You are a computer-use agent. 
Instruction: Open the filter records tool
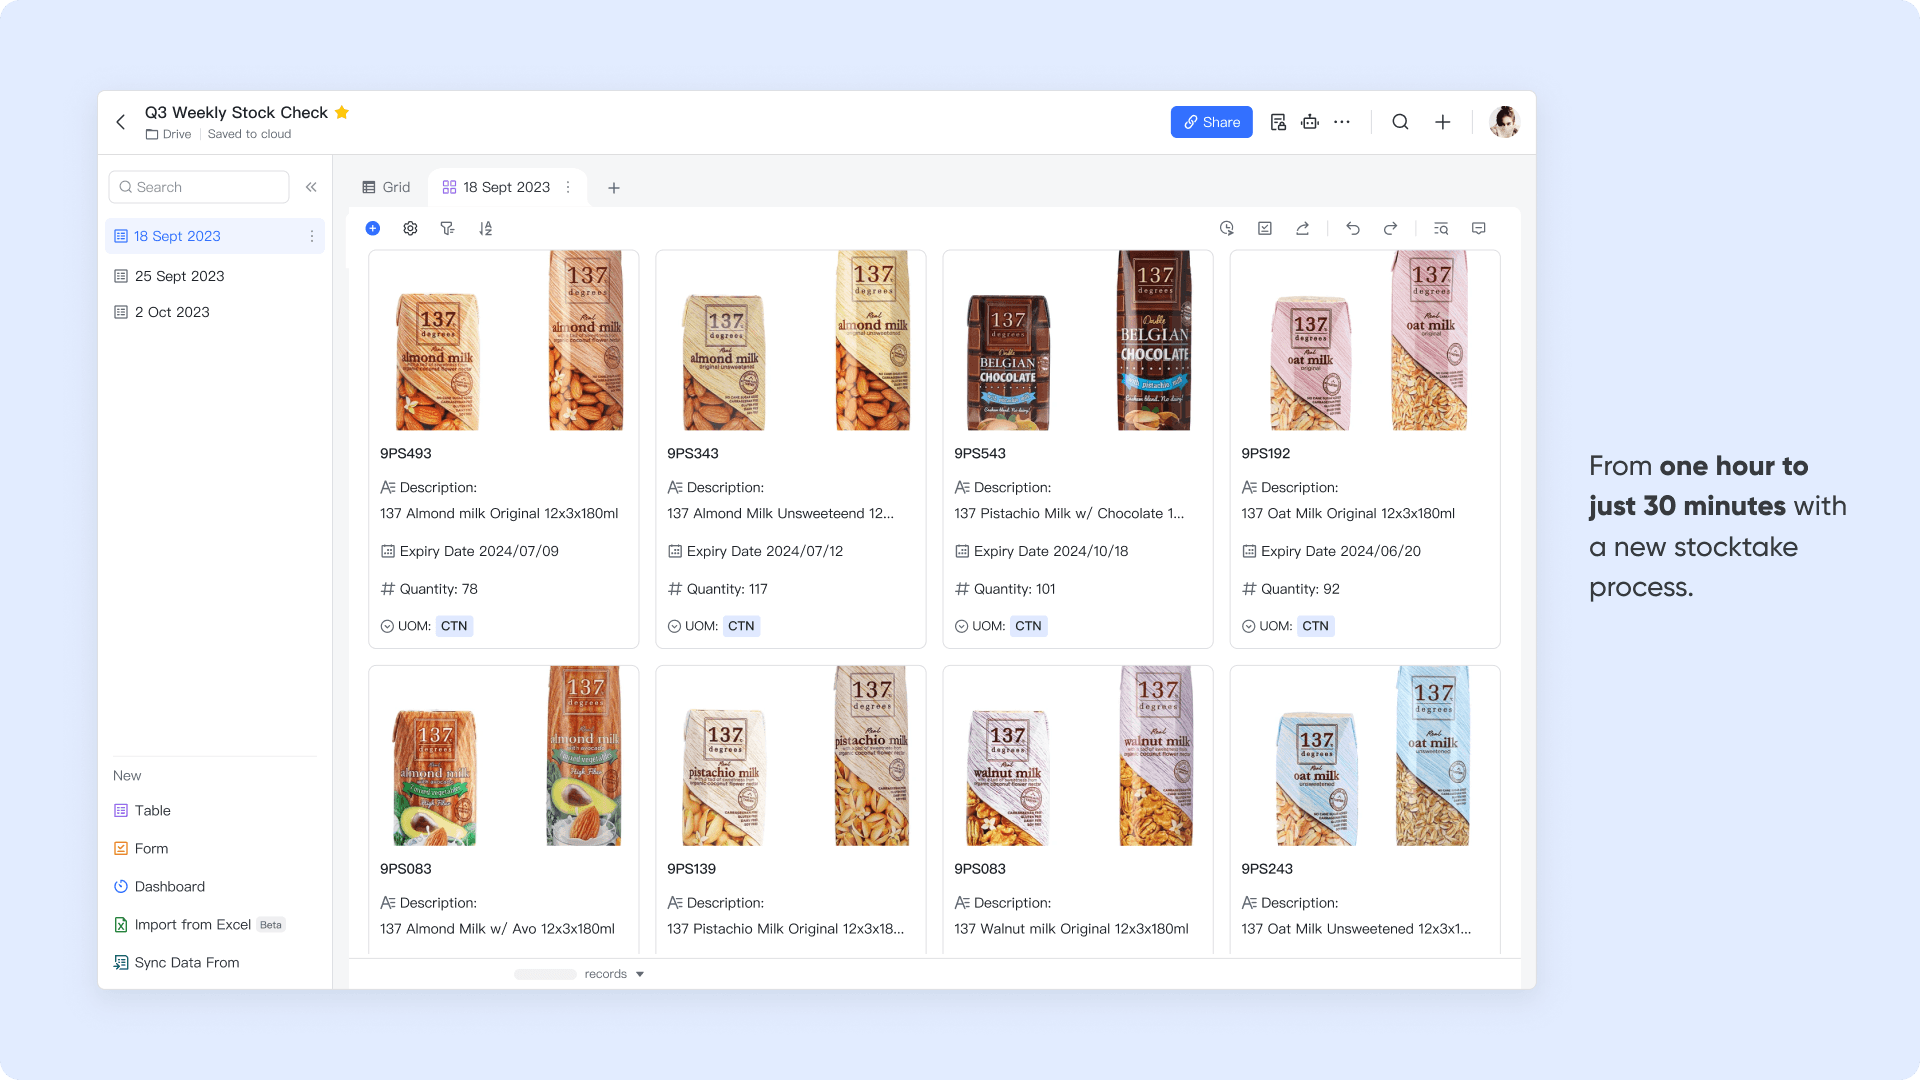click(447, 228)
